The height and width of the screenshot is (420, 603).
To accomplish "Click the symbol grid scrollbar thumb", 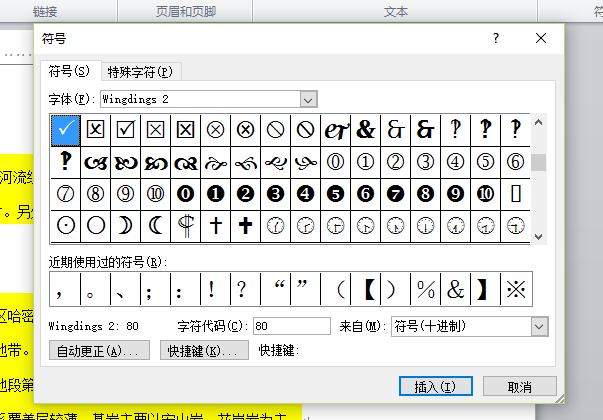I will point(538,162).
